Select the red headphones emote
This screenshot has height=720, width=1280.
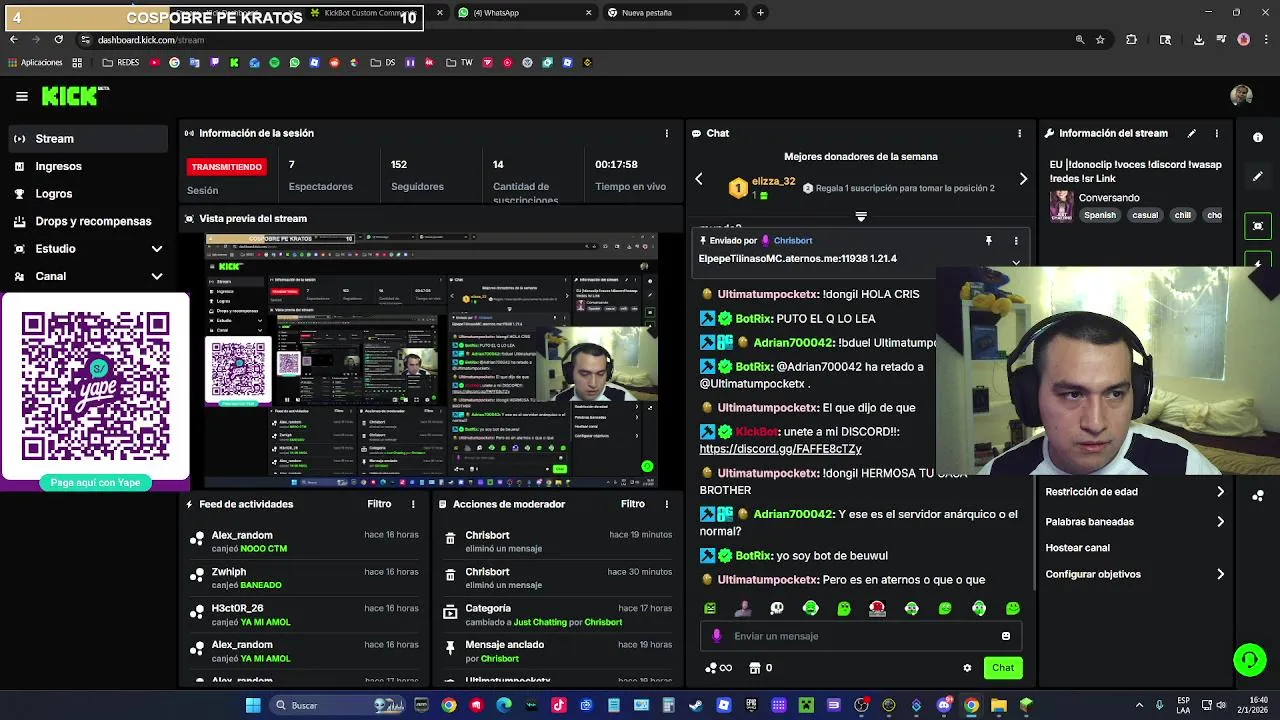click(x=877, y=608)
